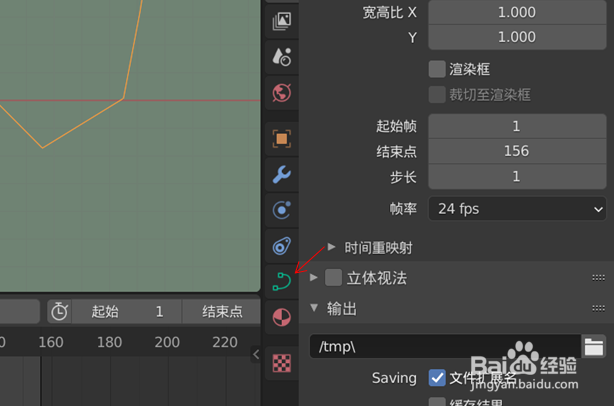Click frame 200 on timeline ruler

click(x=167, y=343)
